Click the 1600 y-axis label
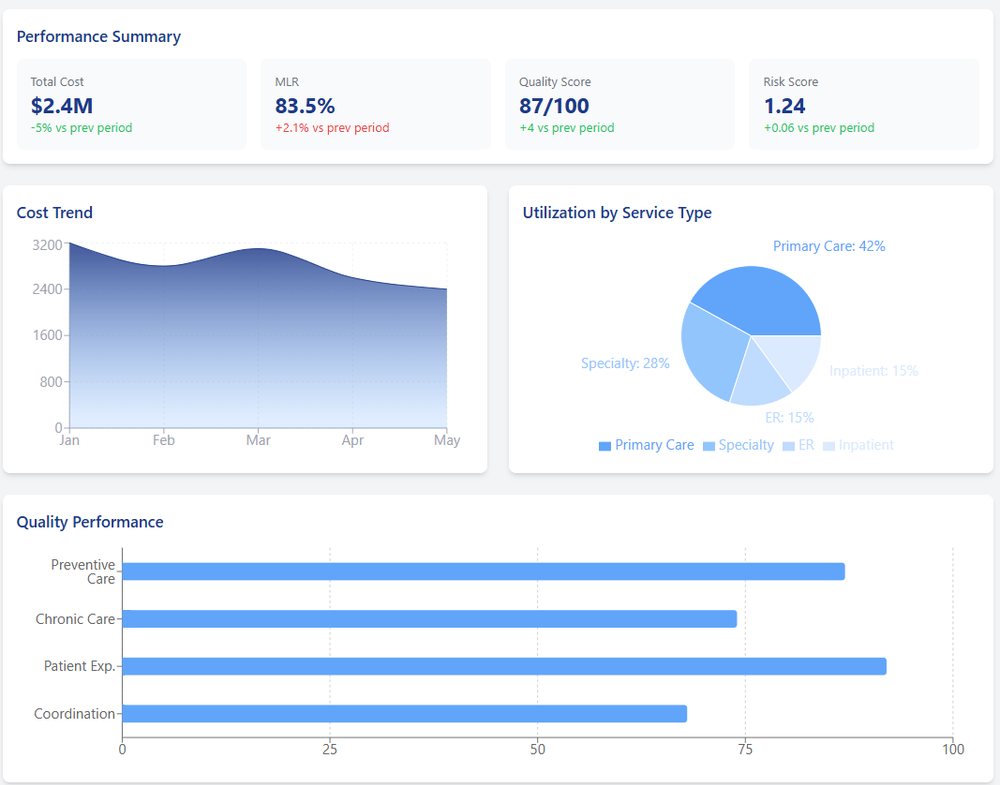This screenshot has width=1000, height=785. coord(47,335)
